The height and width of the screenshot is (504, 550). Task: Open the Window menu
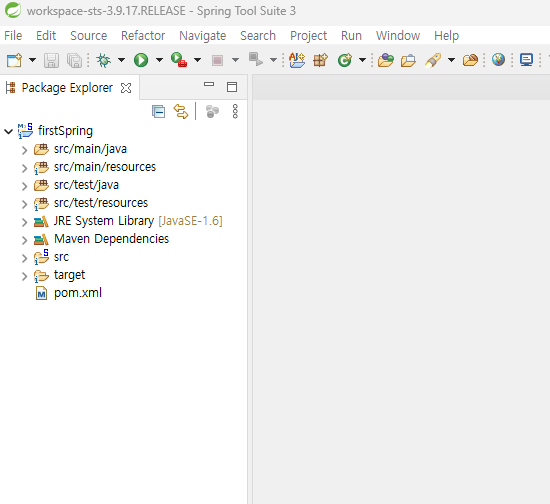point(398,35)
